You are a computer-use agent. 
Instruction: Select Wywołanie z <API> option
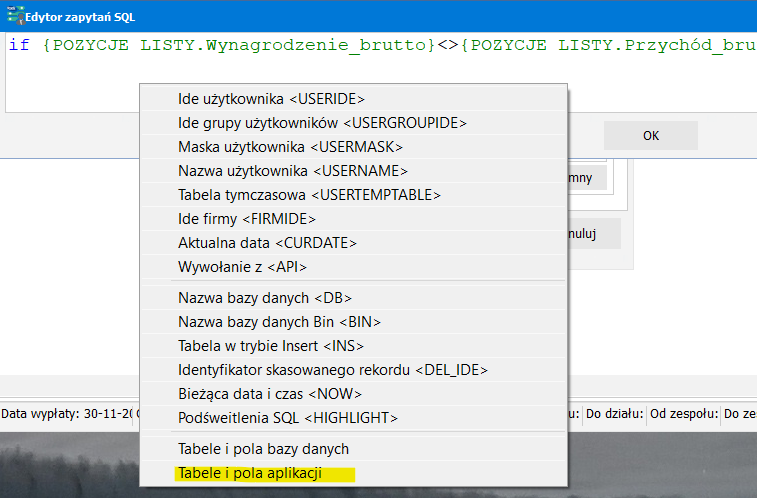[353, 267]
